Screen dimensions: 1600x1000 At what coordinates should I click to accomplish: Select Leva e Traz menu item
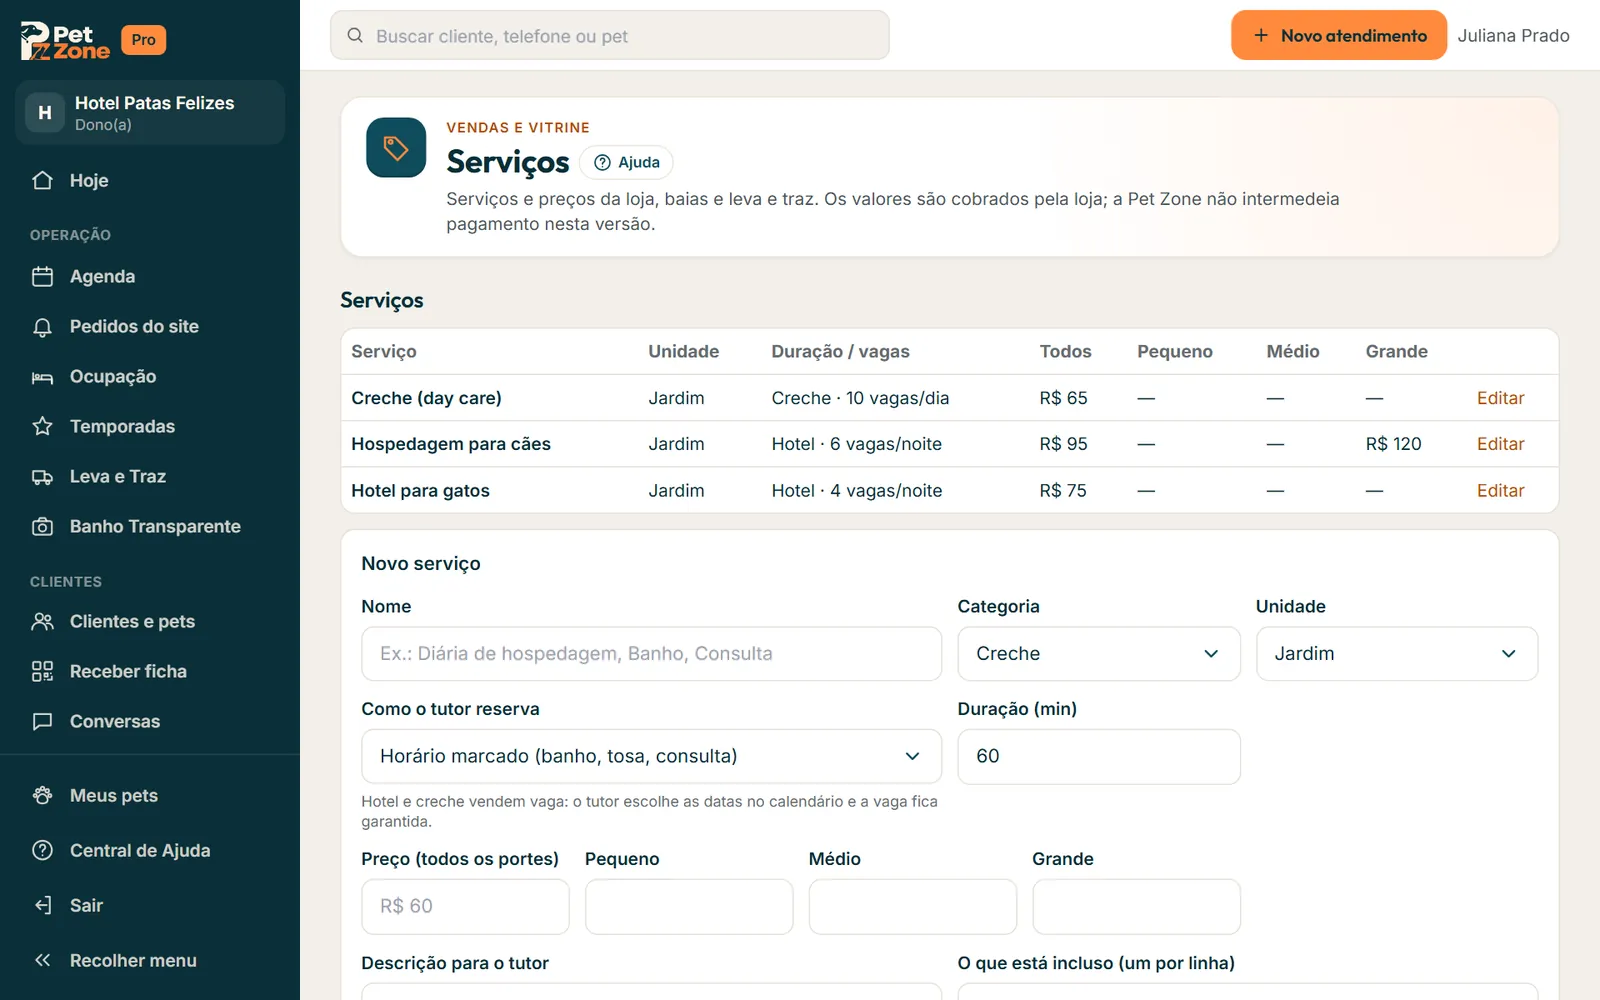coord(150,476)
